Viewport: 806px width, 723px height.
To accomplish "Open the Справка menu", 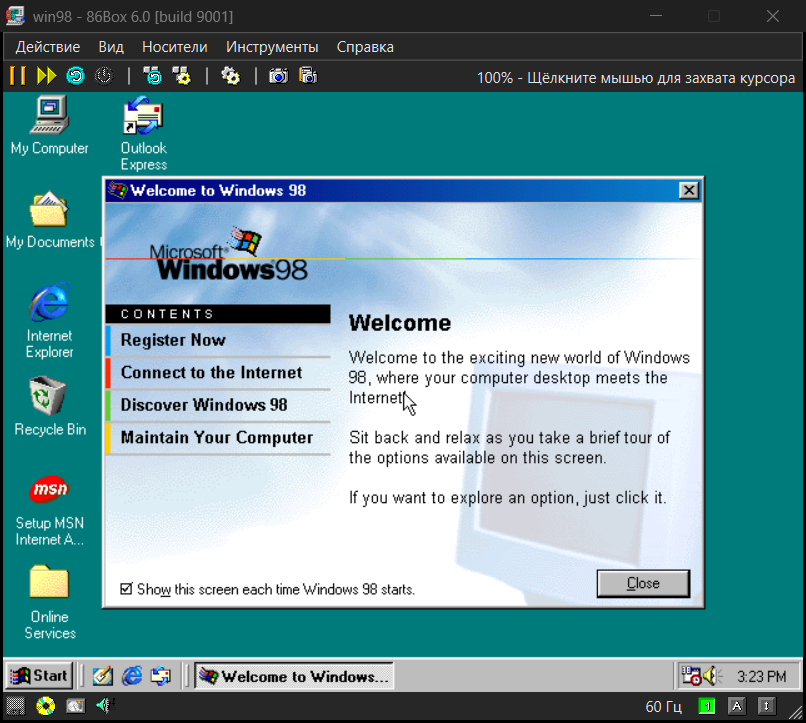I will 365,47.
